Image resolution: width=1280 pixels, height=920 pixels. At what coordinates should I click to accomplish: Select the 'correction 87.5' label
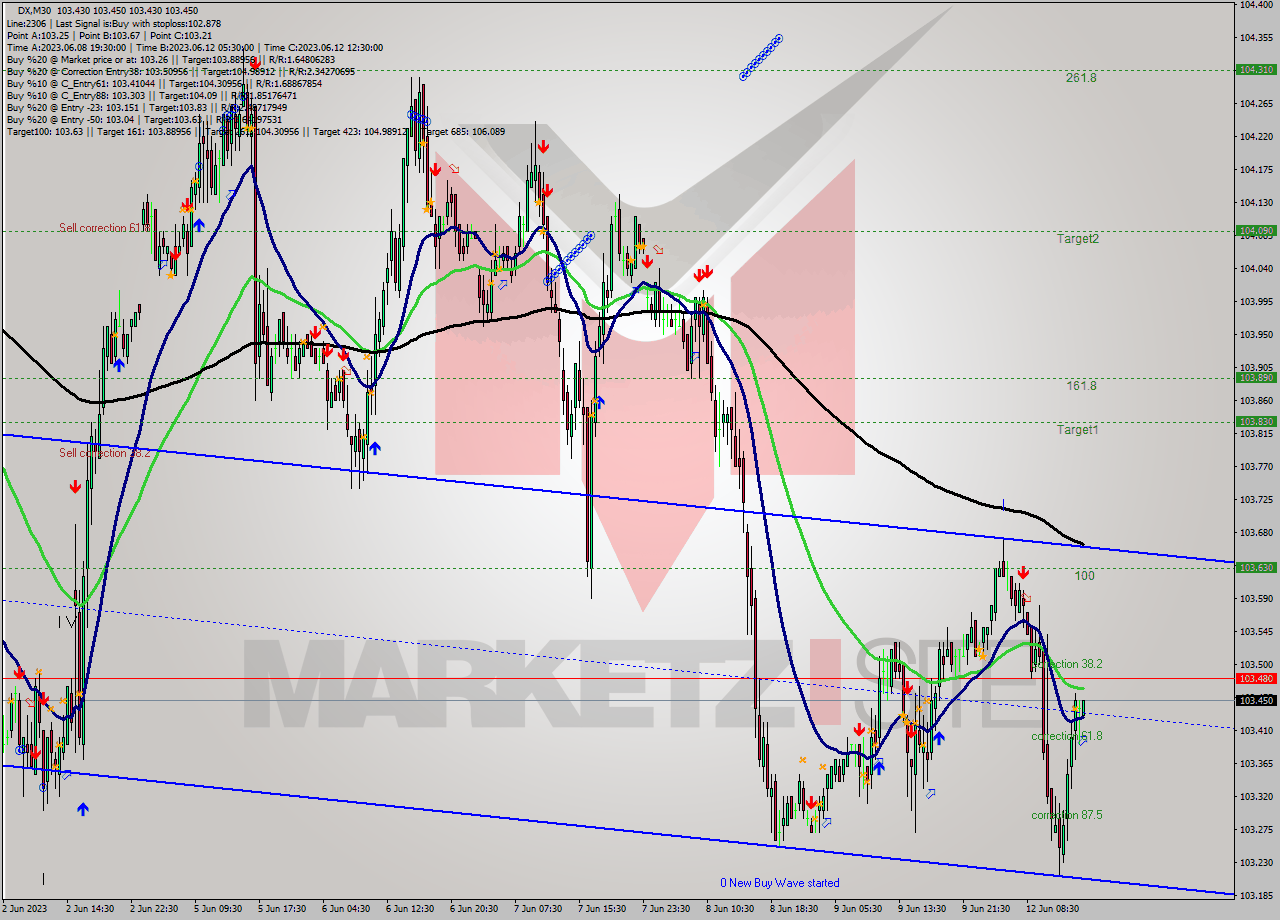point(1067,815)
